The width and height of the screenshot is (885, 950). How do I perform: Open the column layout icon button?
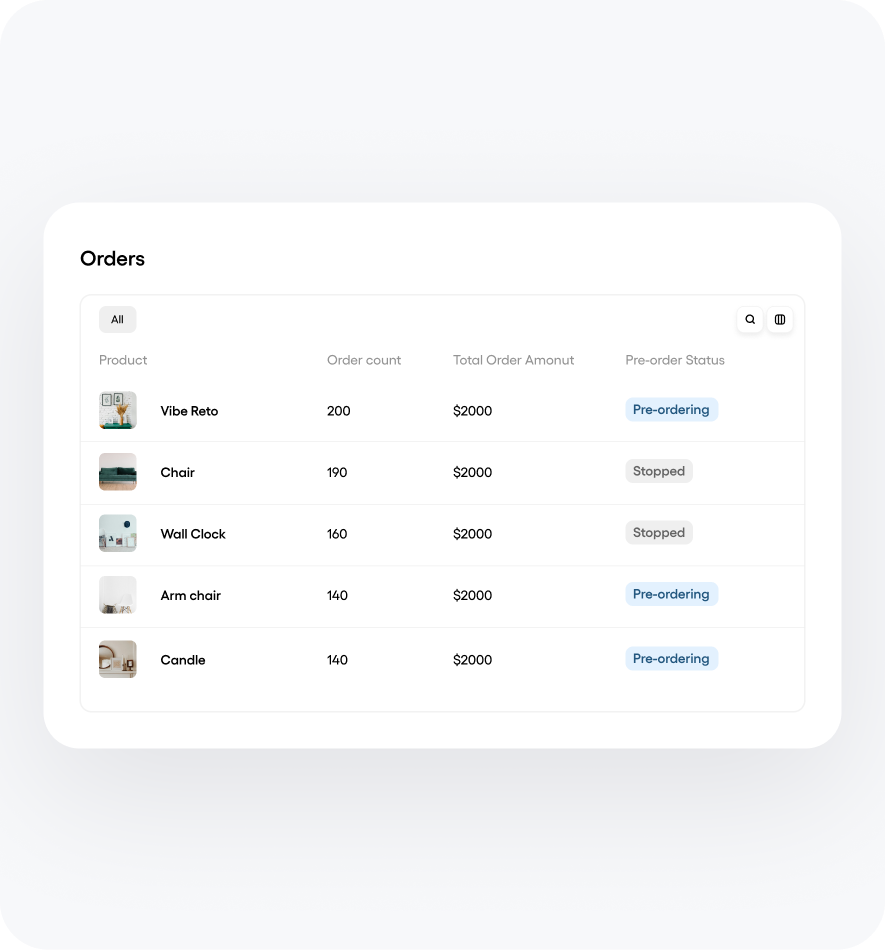point(780,320)
